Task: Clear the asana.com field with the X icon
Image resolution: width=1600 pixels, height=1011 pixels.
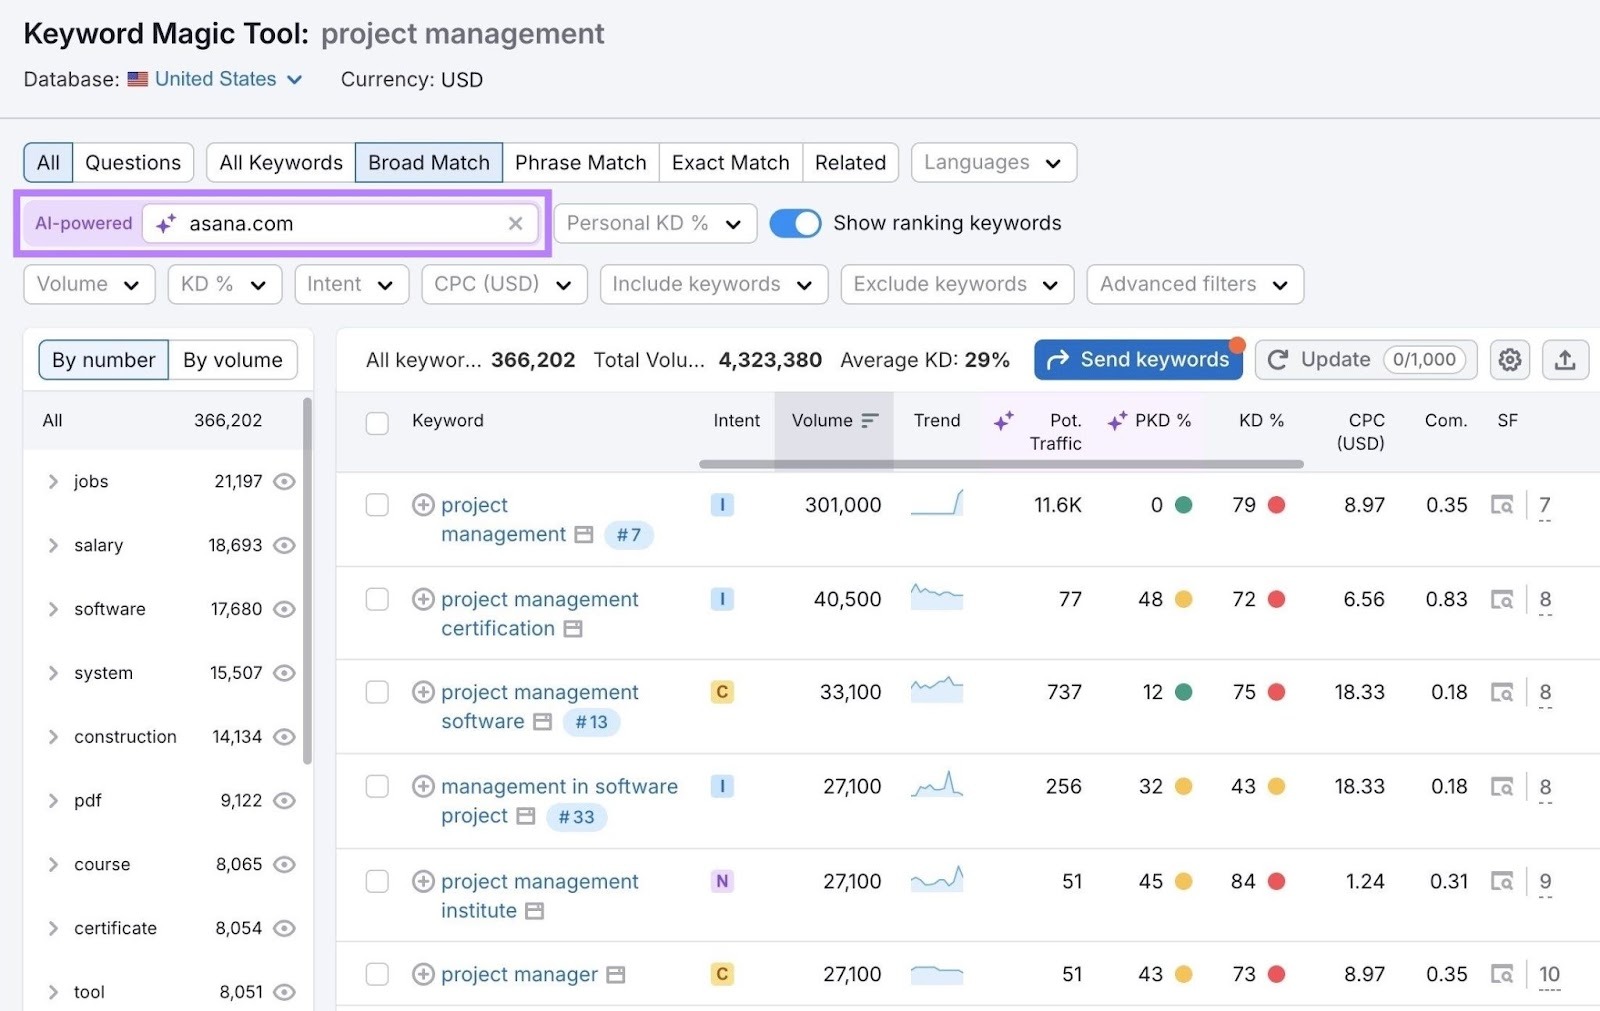Action: [x=515, y=223]
